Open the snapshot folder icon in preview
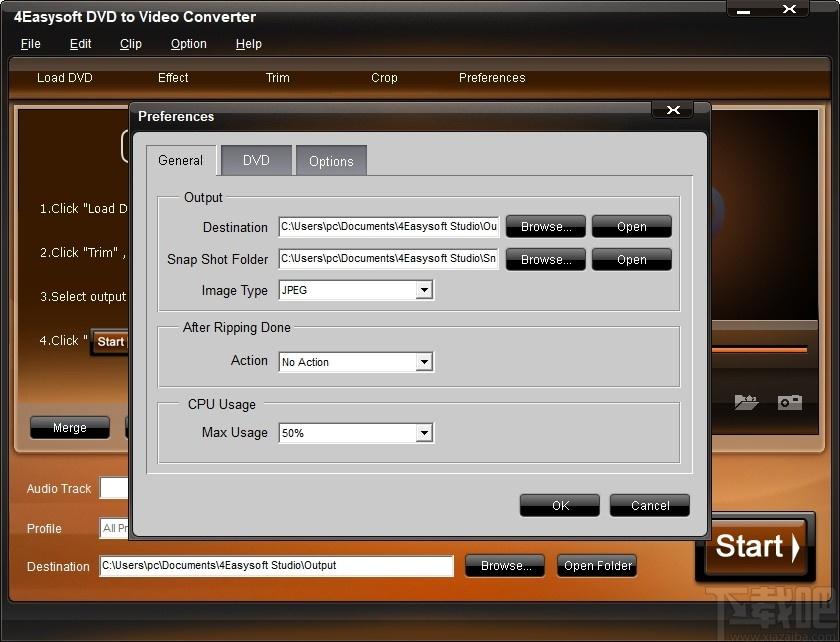This screenshot has width=840, height=642. click(747, 402)
